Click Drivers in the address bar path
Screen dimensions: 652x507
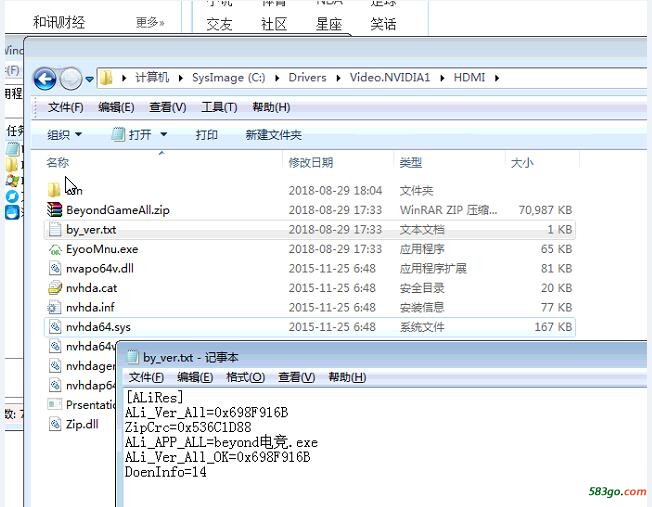pos(307,77)
